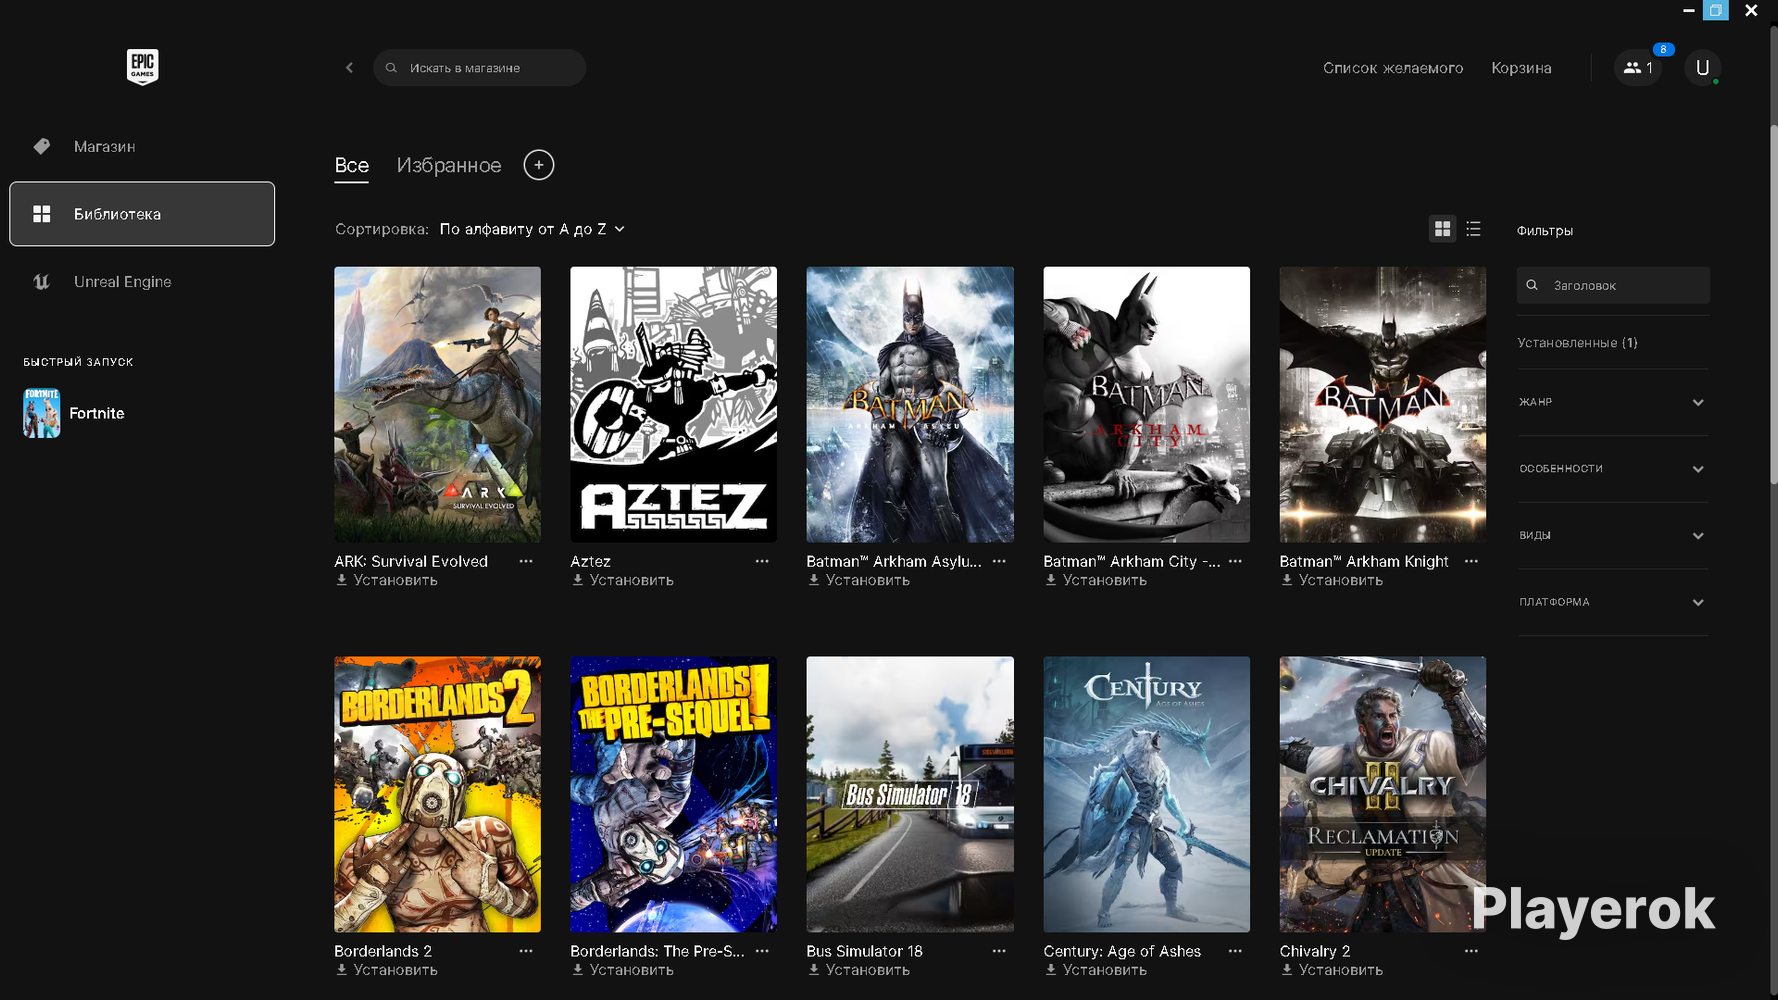Expand the ПЛАТФОРМА filter section

pyautogui.click(x=1612, y=602)
